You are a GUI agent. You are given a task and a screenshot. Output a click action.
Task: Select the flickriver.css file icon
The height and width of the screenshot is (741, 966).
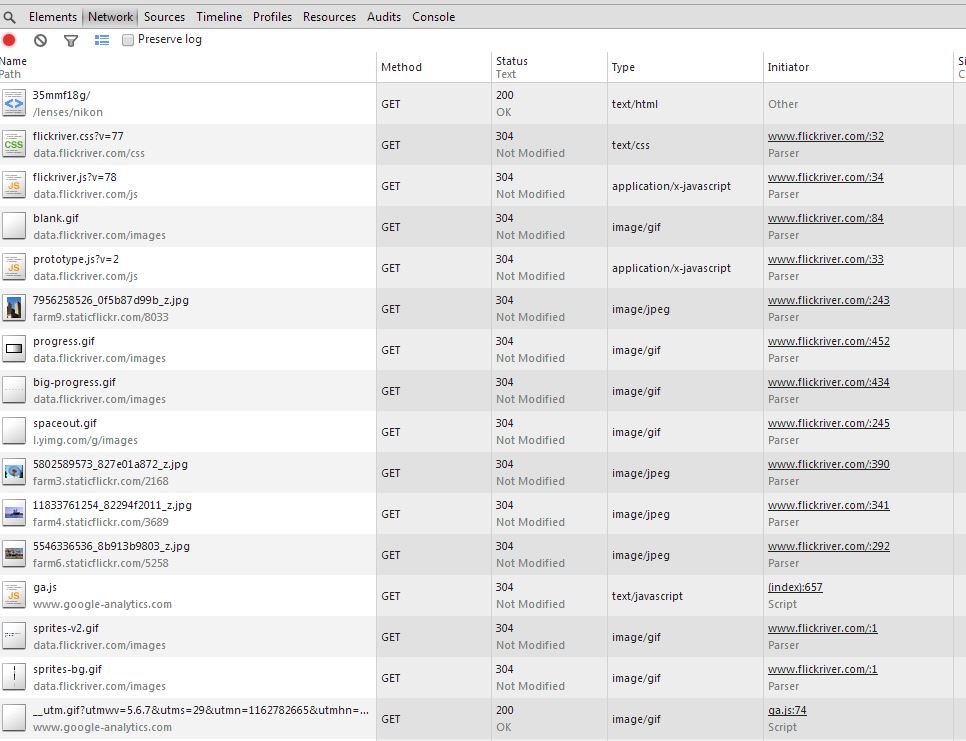point(14,144)
